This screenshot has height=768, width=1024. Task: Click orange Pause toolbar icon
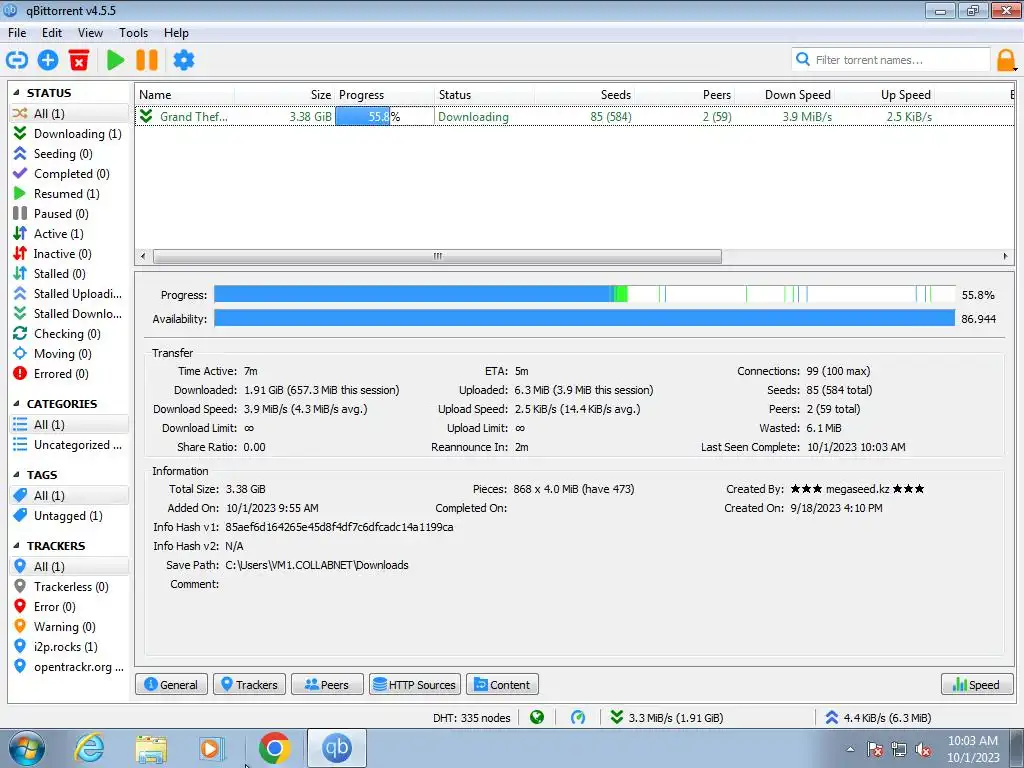pyautogui.click(x=147, y=60)
